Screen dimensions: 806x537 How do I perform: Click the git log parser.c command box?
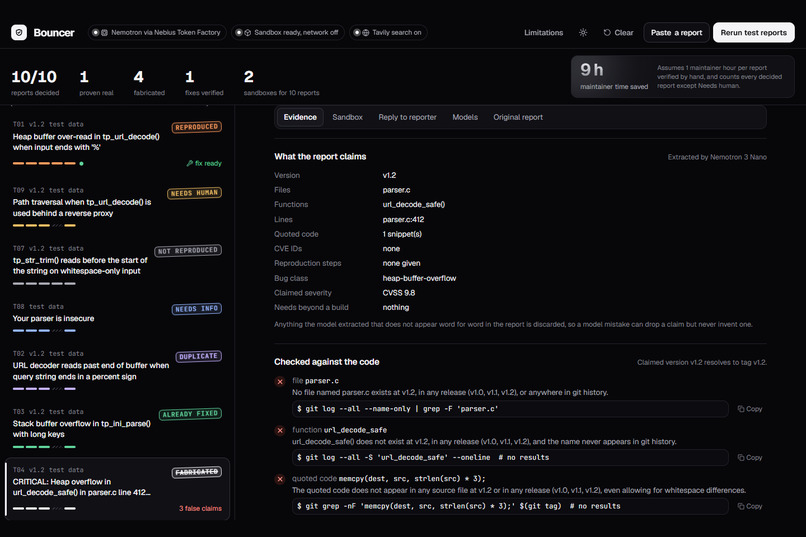[x=510, y=409]
